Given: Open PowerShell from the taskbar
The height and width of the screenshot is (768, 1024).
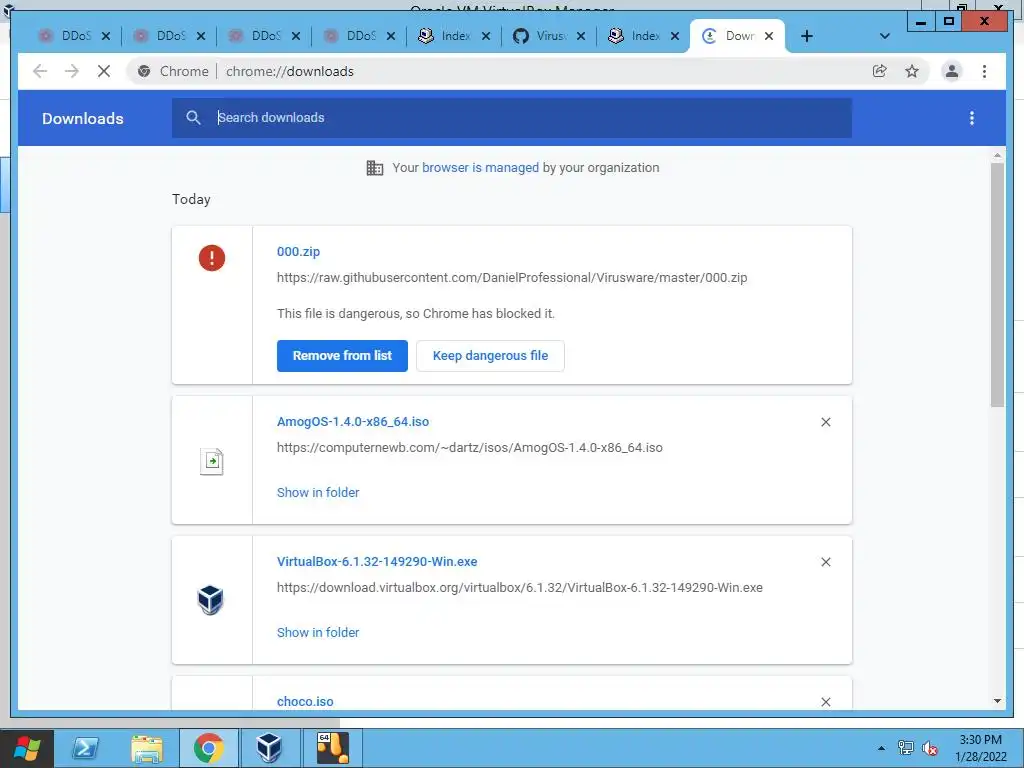Looking at the screenshot, I should tap(85, 748).
